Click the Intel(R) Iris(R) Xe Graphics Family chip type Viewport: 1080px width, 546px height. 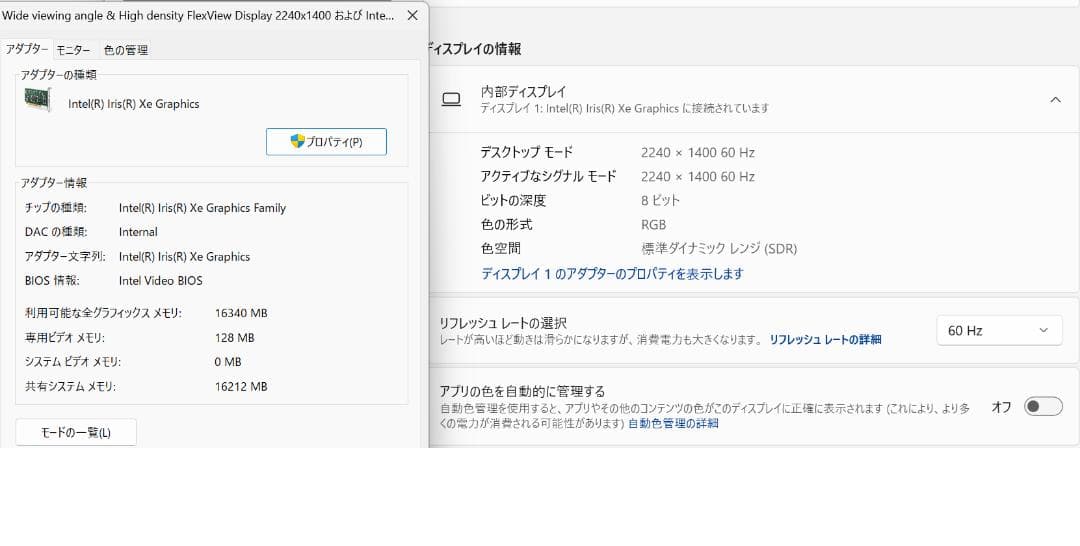click(202, 208)
